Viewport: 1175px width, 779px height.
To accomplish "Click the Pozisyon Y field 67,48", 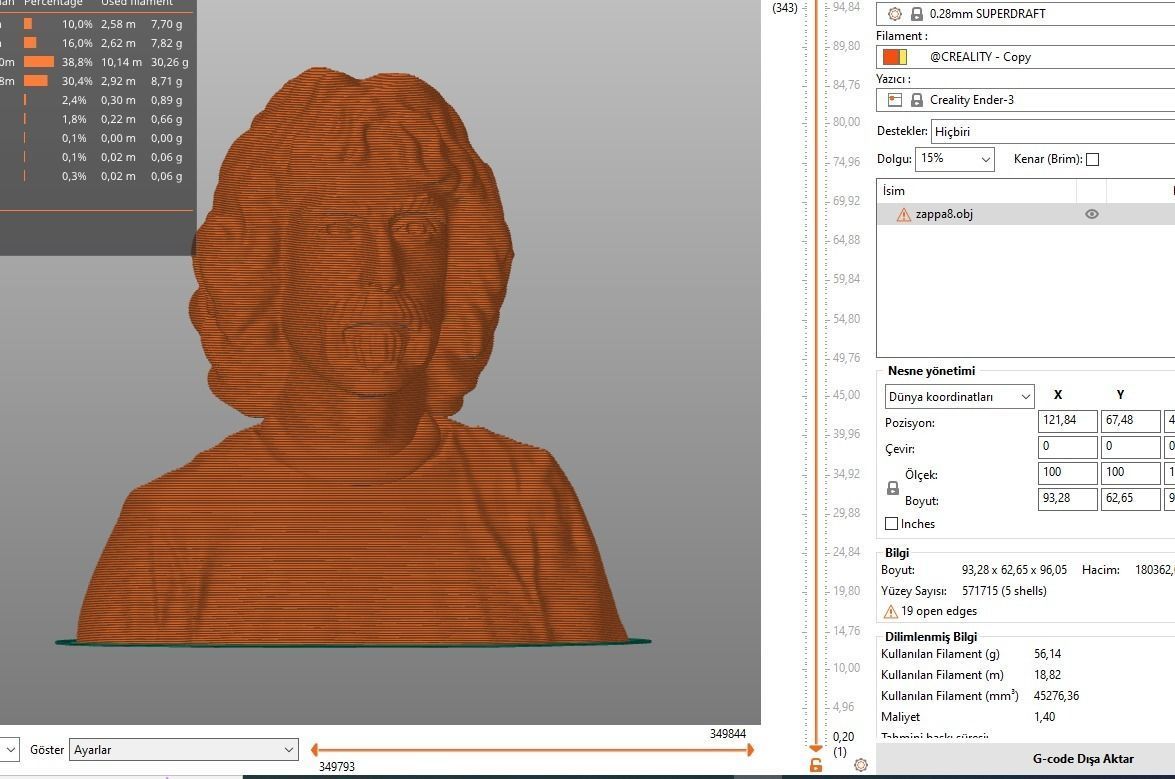I will pos(1130,421).
